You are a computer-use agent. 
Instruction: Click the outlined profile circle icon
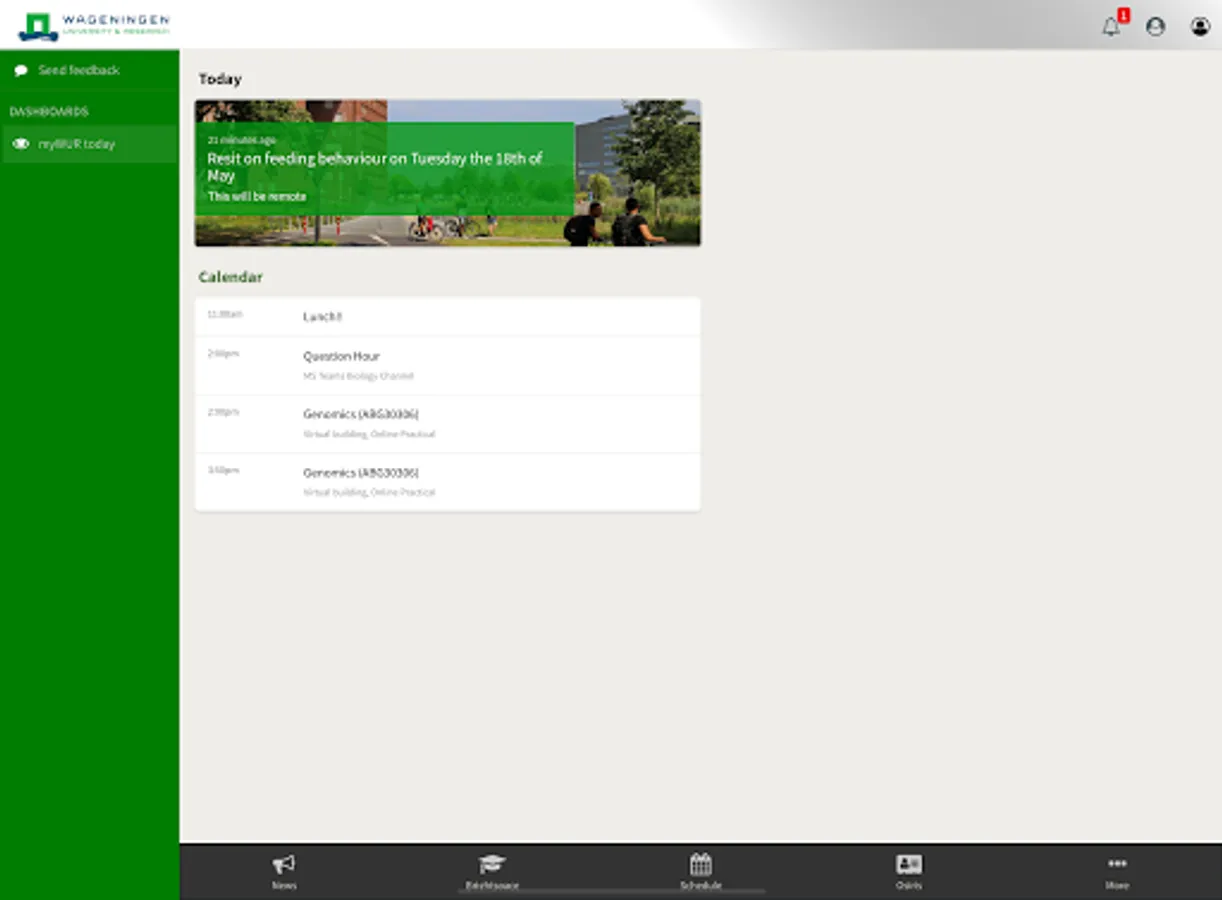(x=1156, y=27)
